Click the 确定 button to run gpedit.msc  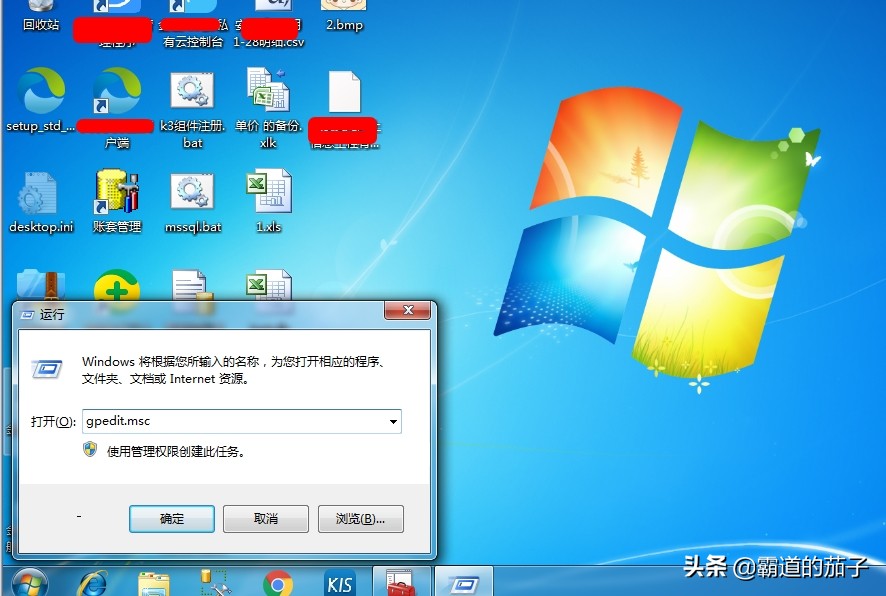coord(171,518)
